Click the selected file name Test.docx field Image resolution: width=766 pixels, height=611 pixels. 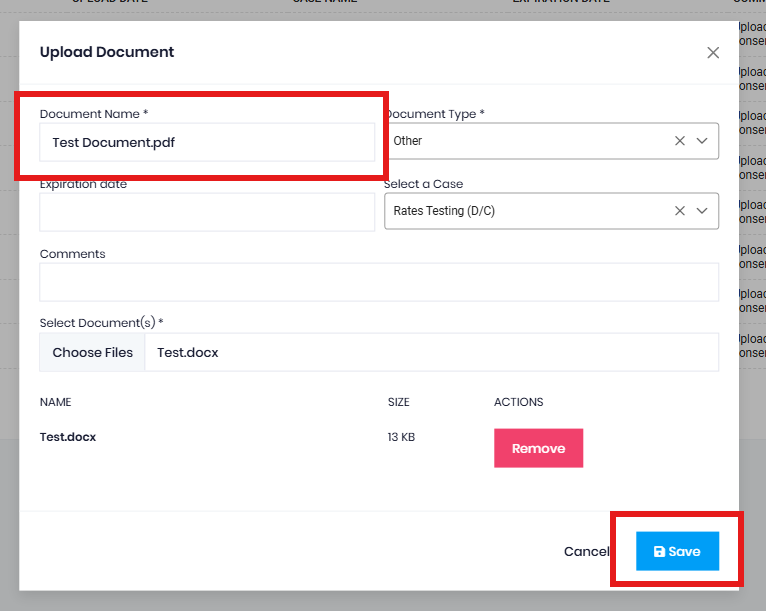point(431,352)
